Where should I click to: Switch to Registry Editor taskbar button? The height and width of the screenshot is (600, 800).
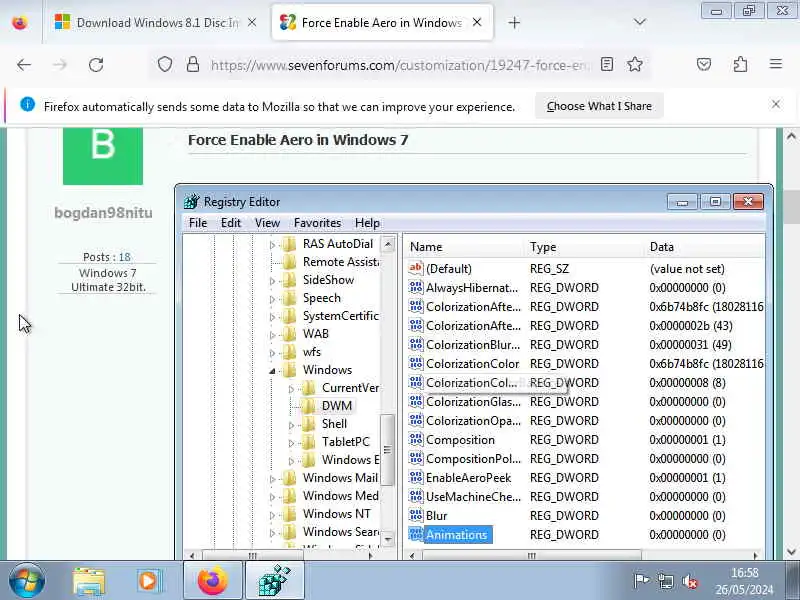275,580
